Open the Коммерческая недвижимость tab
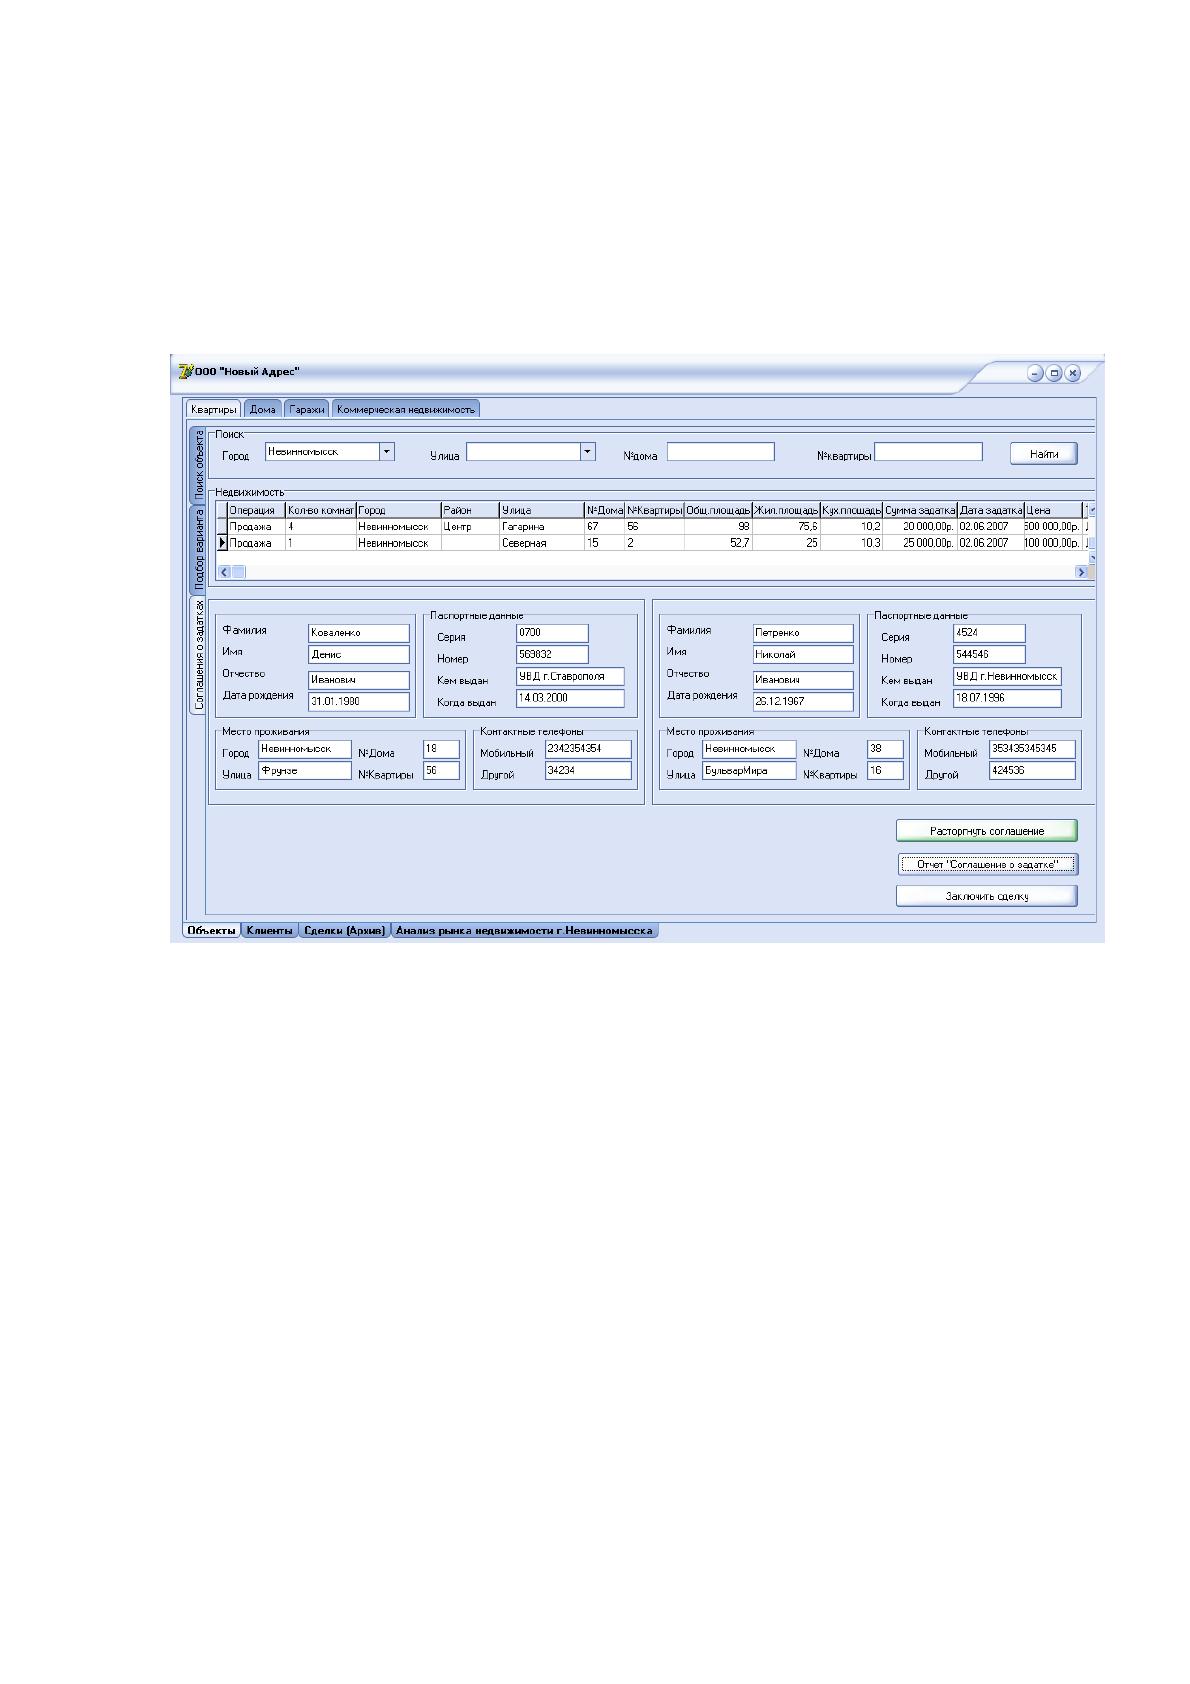 pos(406,409)
